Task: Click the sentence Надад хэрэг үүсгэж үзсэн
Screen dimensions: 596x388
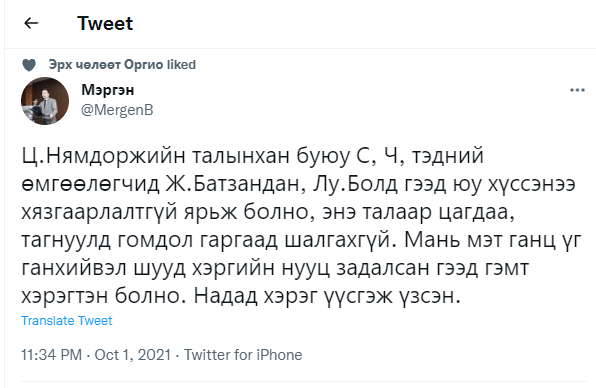Action: coord(327,296)
